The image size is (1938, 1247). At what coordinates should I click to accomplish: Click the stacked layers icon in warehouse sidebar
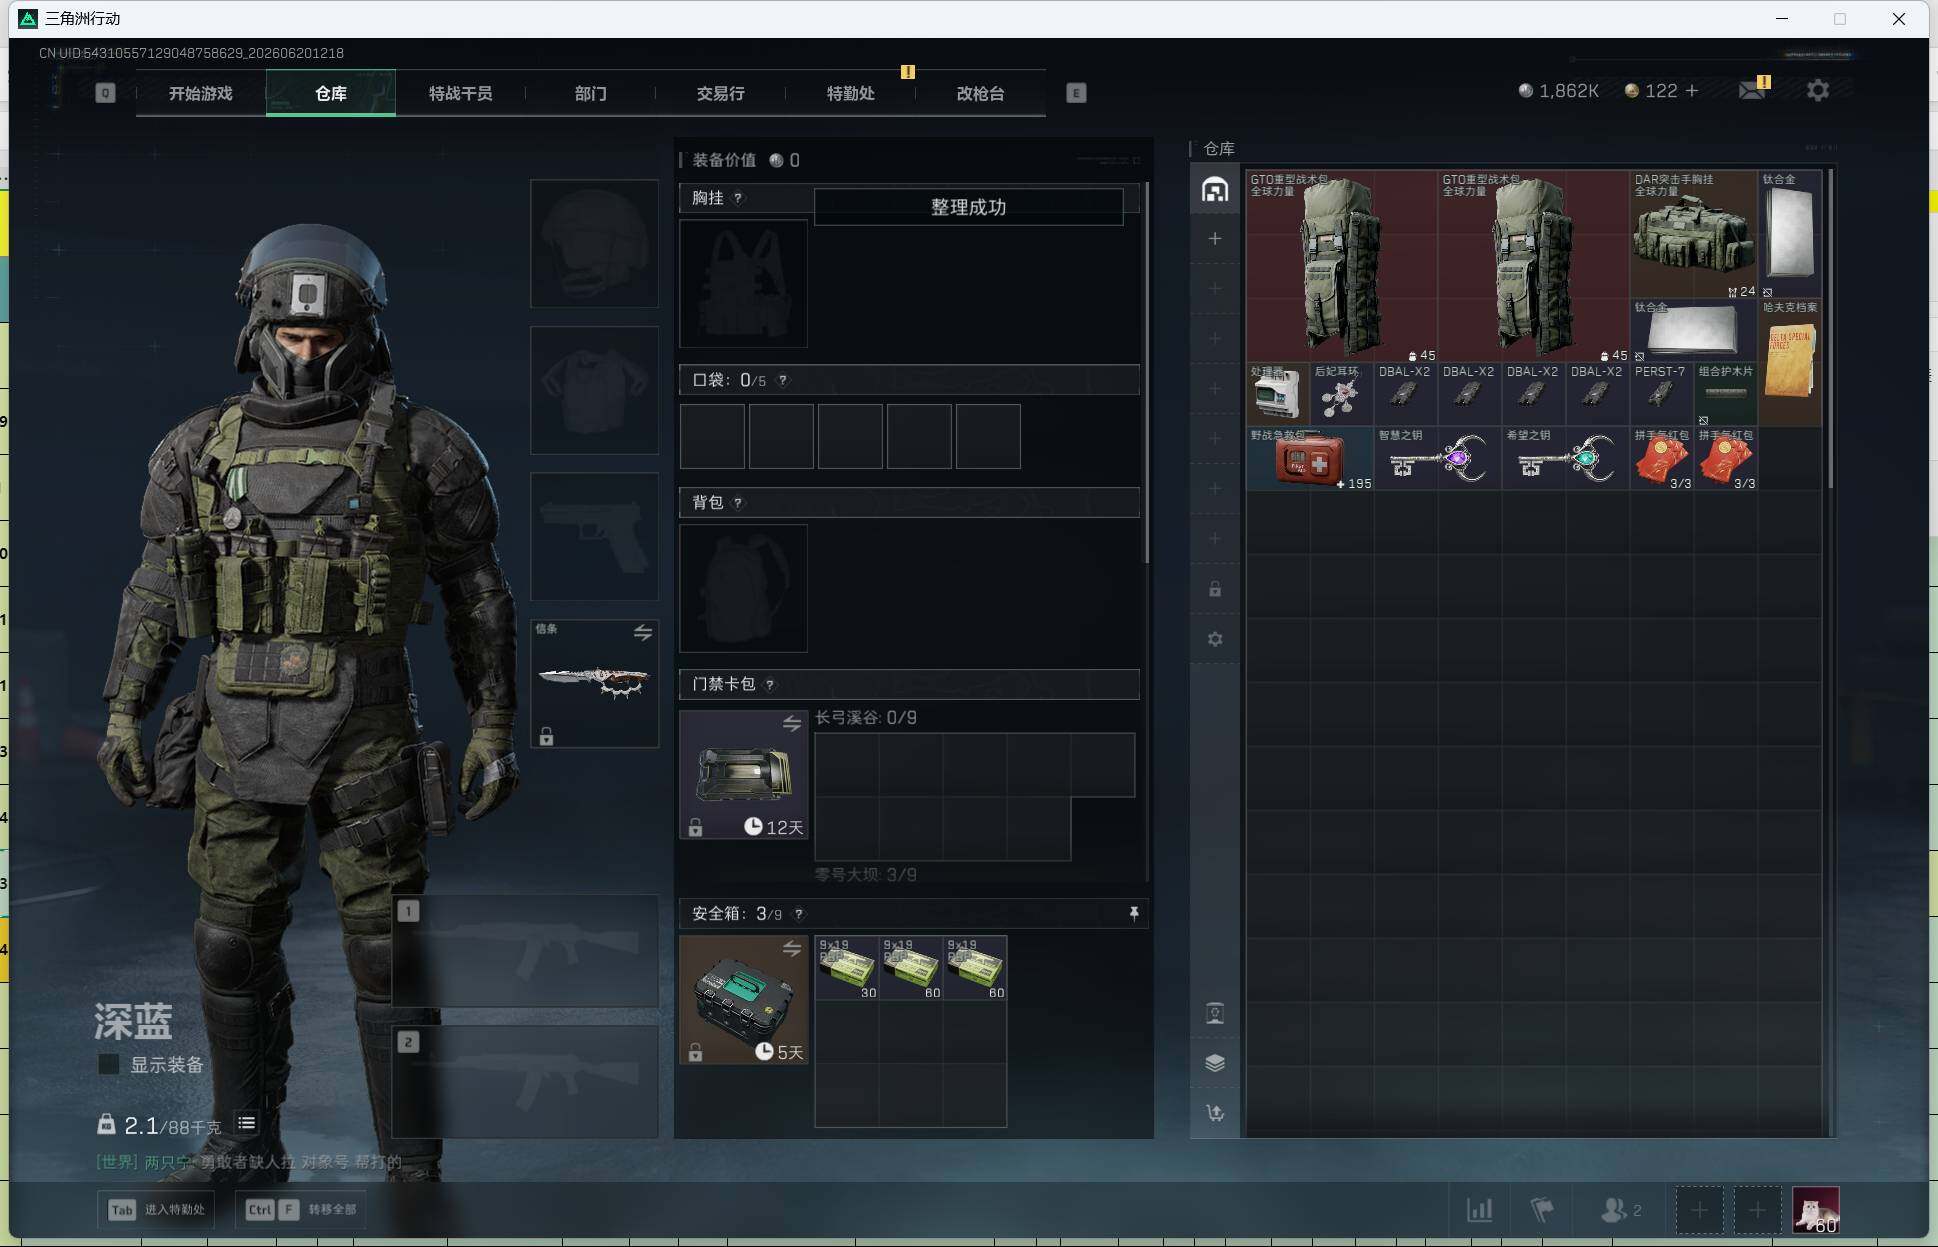pyautogui.click(x=1215, y=1062)
